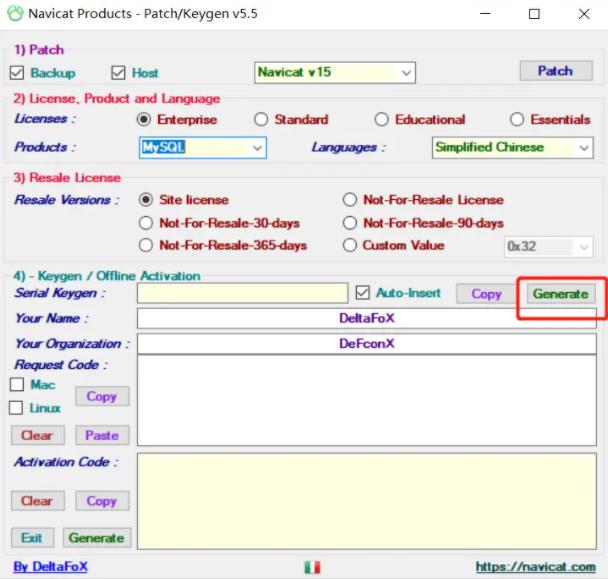The height and width of the screenshot is (579, 608).
Task: Click the Your Organization field with DeFconX
Action: point(367,344)
